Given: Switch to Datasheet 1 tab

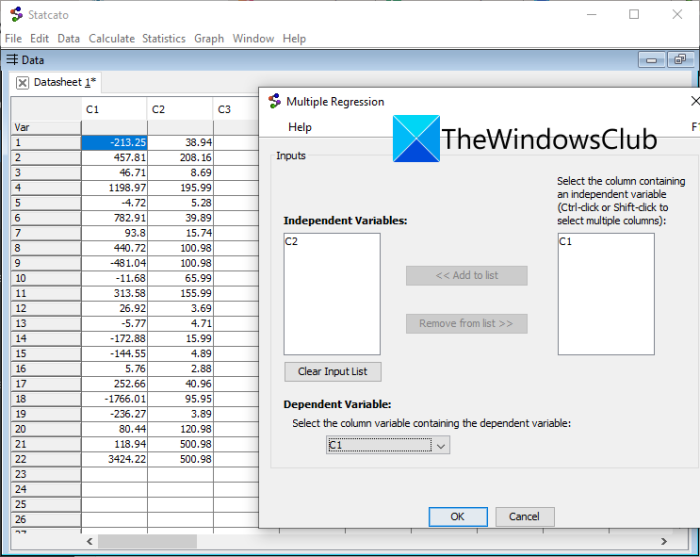Looking at the screenshot, I should pyautogui.click(x=65, y=82).
